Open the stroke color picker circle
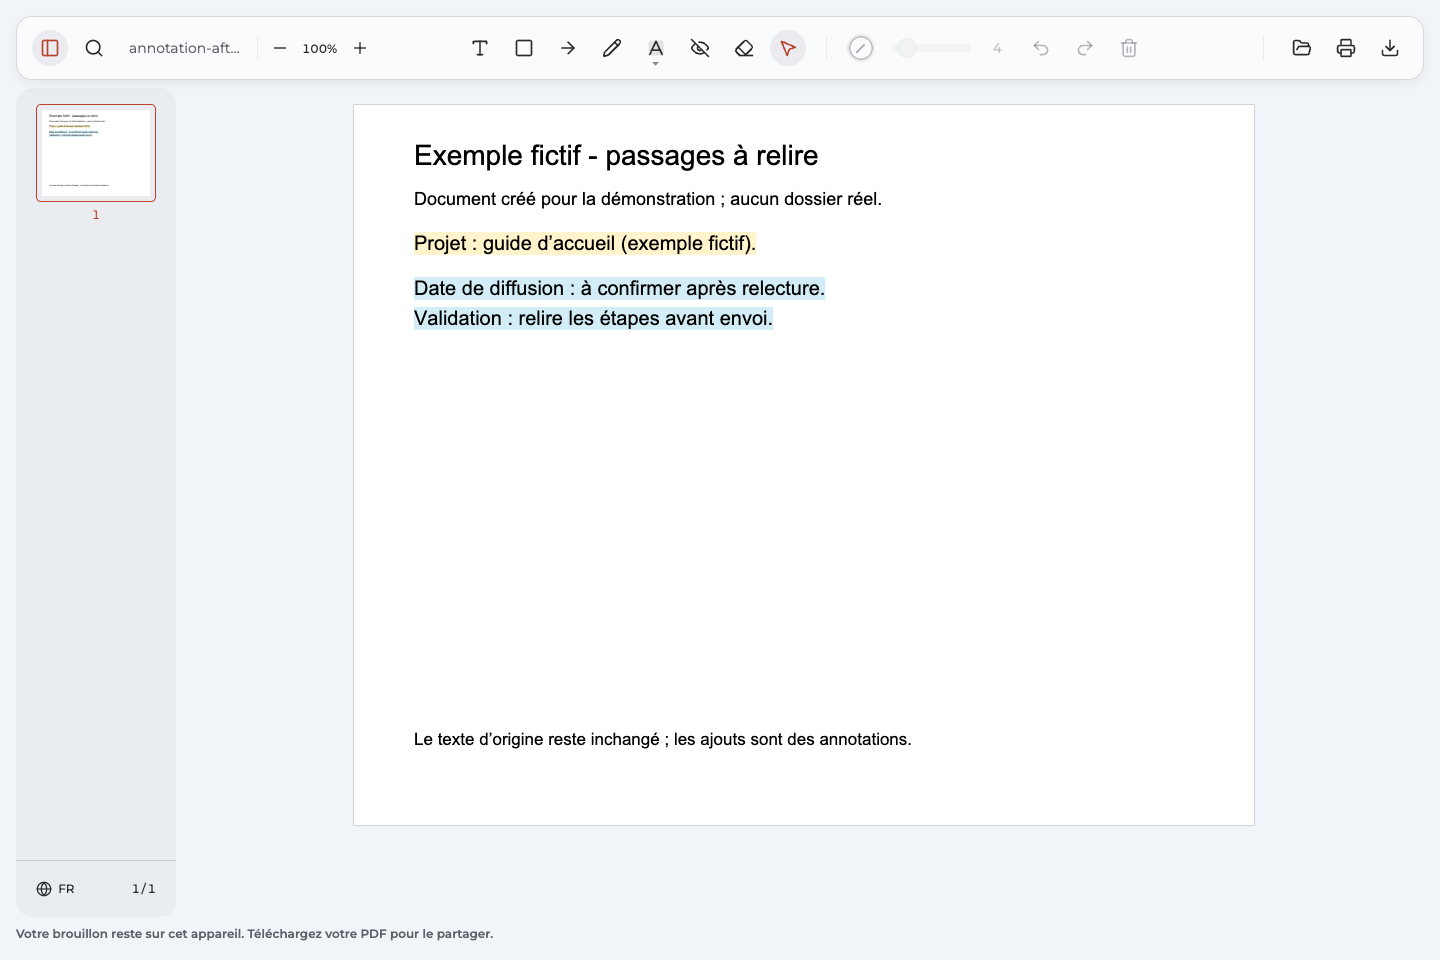 coord(861,48)
